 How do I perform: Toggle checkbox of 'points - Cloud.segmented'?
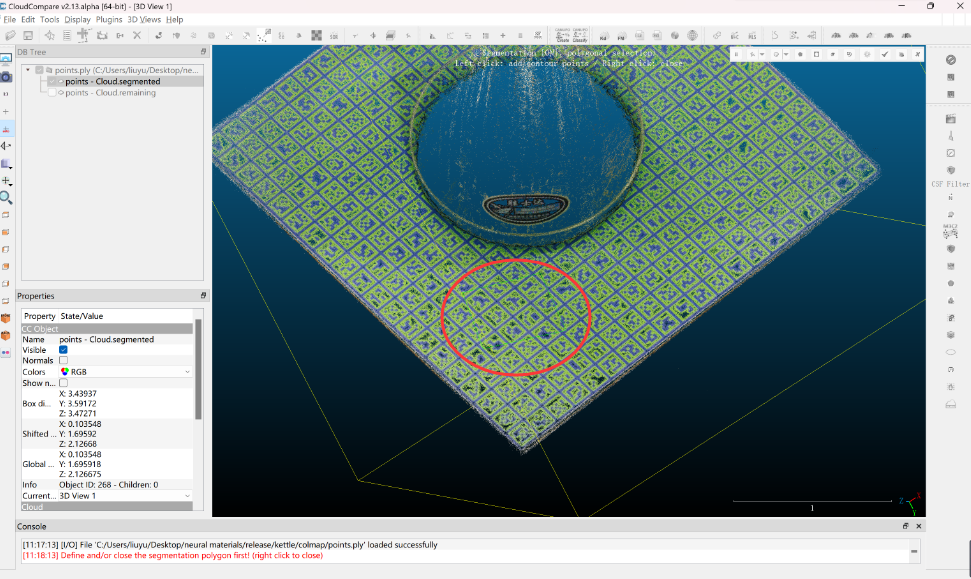coord(53,82)
